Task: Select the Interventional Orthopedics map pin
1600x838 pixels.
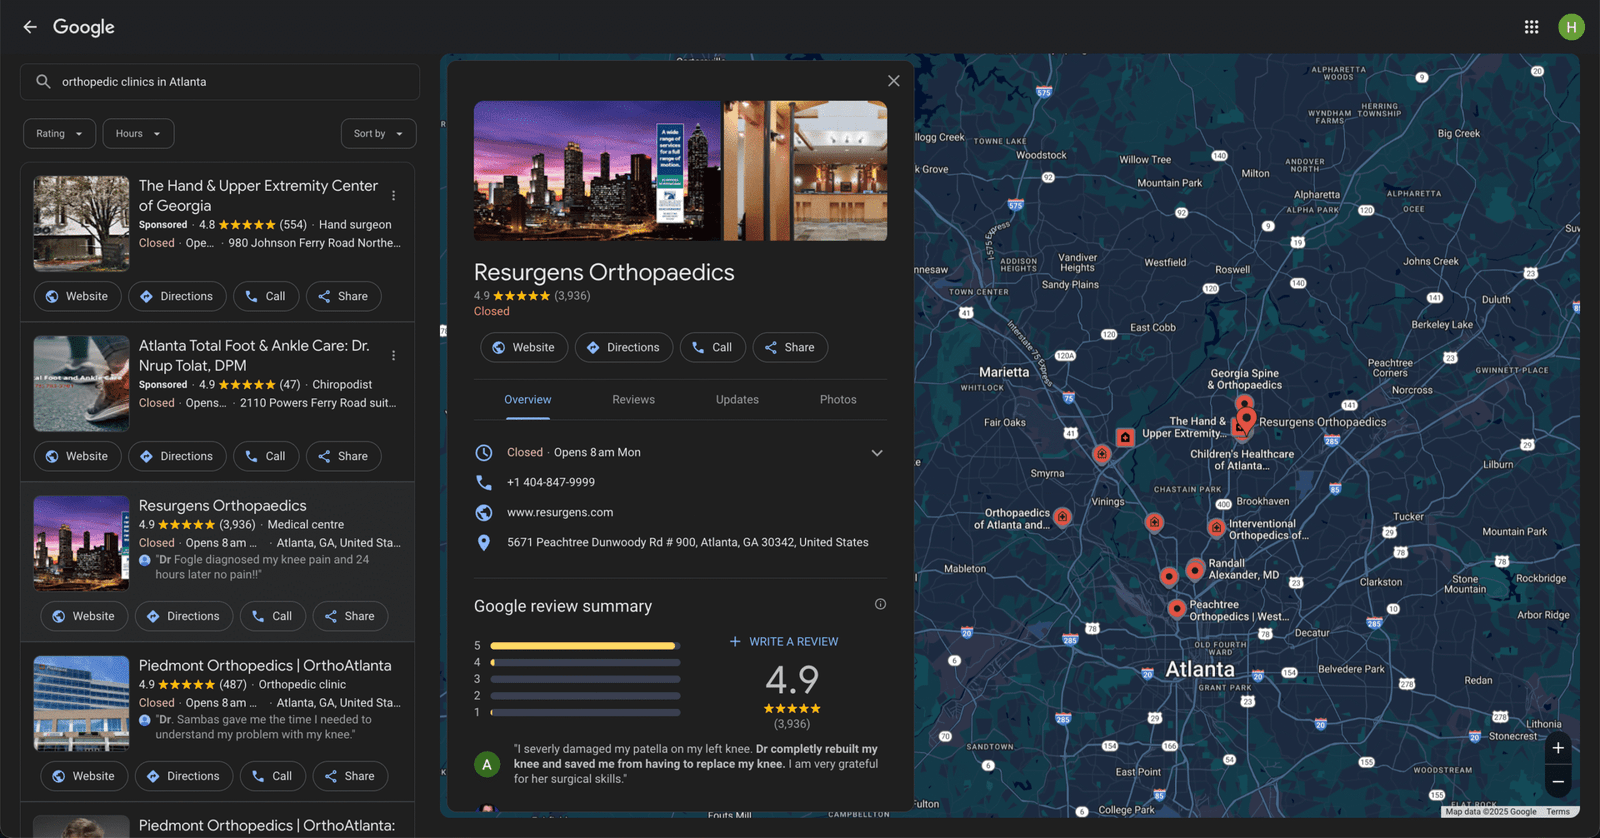Action: pos(1216,527)
